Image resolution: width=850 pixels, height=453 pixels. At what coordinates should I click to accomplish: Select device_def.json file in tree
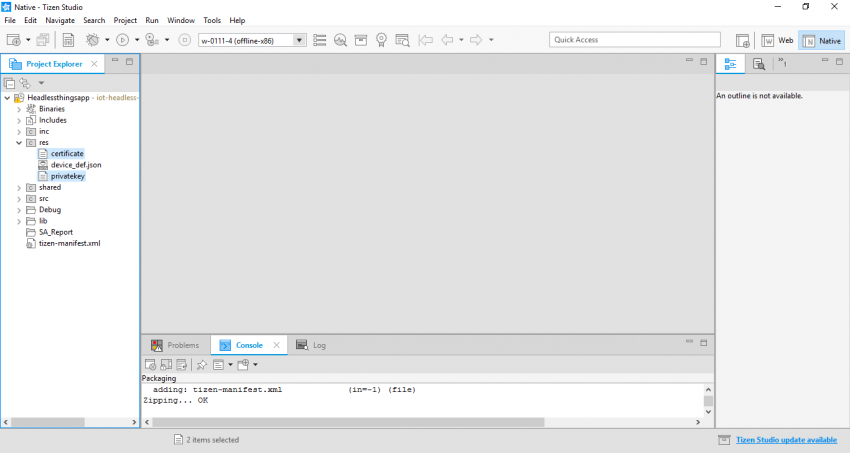click(76, 165)
